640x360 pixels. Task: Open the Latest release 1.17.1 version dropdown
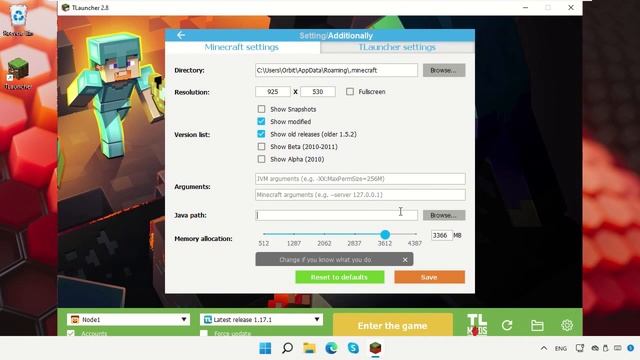click(x=261, y=320)
